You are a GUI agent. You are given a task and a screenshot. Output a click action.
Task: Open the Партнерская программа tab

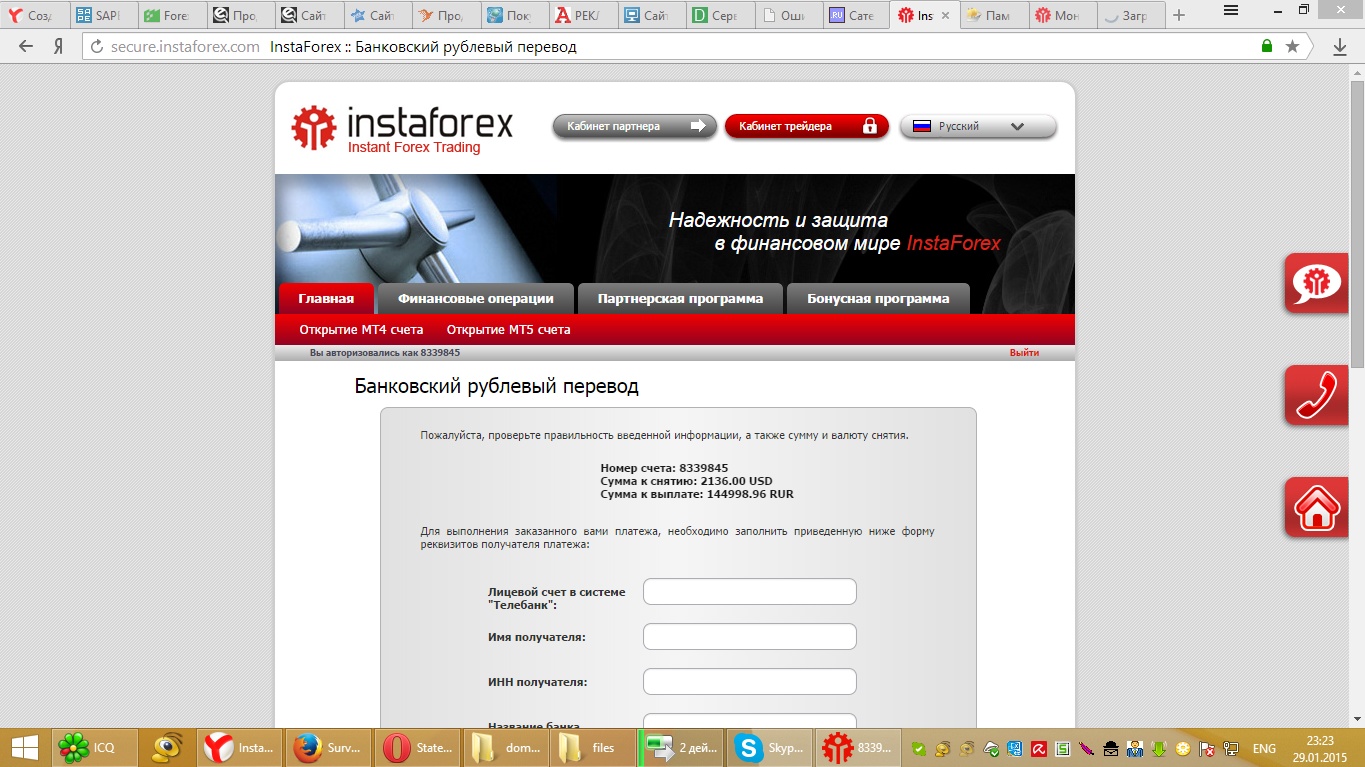pyautogui.click(x=680, y=299)
